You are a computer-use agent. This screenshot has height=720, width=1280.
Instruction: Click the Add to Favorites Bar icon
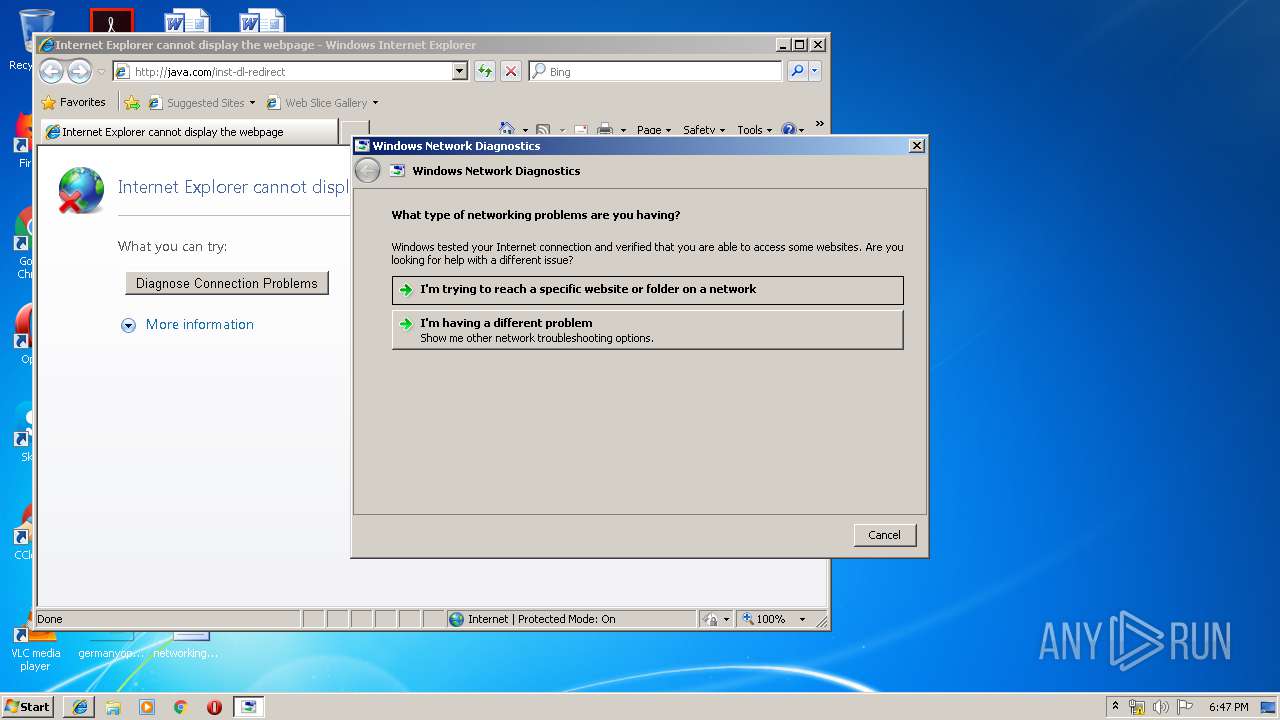point(131,102)
